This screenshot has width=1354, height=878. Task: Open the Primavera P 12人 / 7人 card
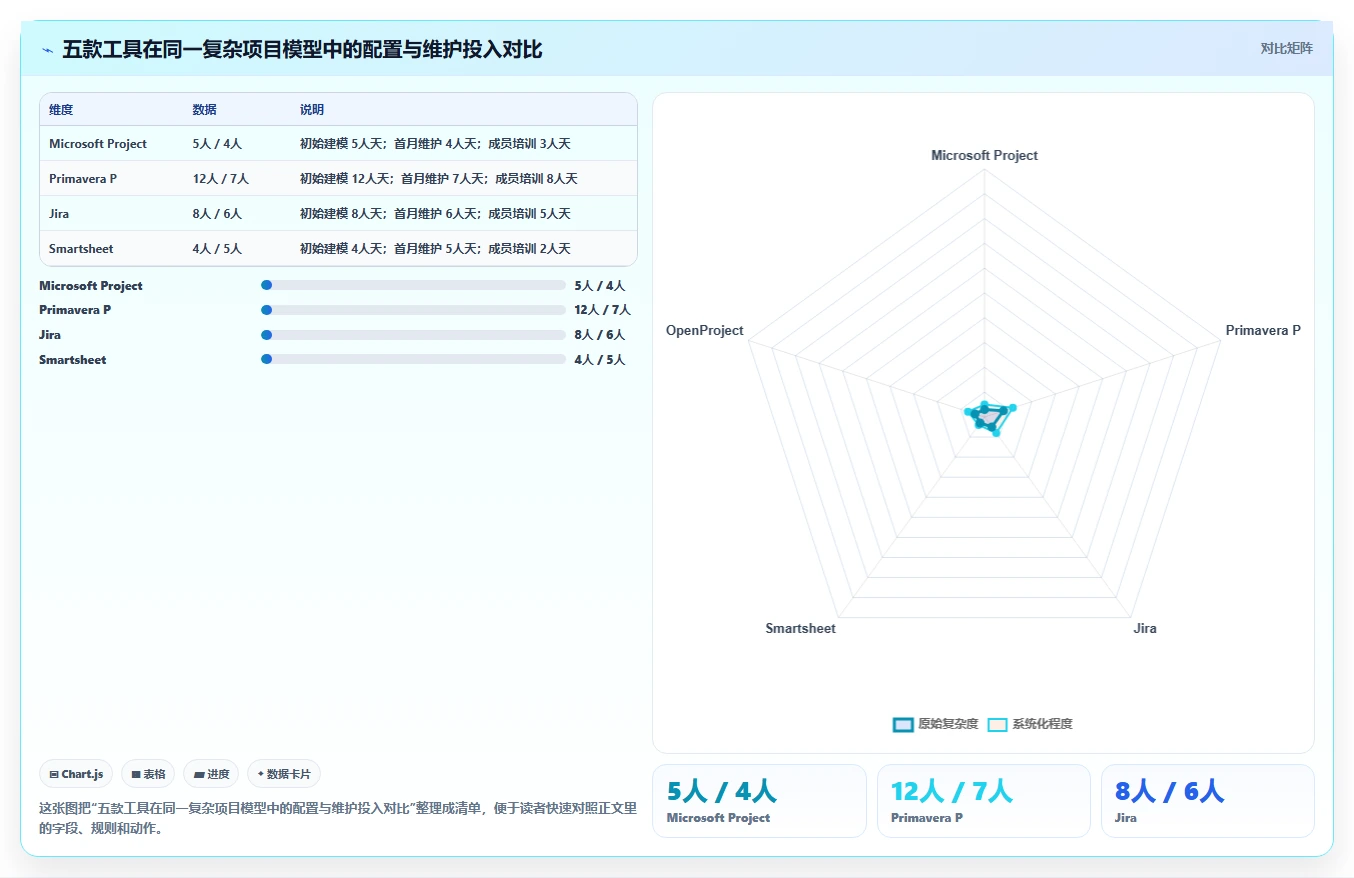pos(983,801)
